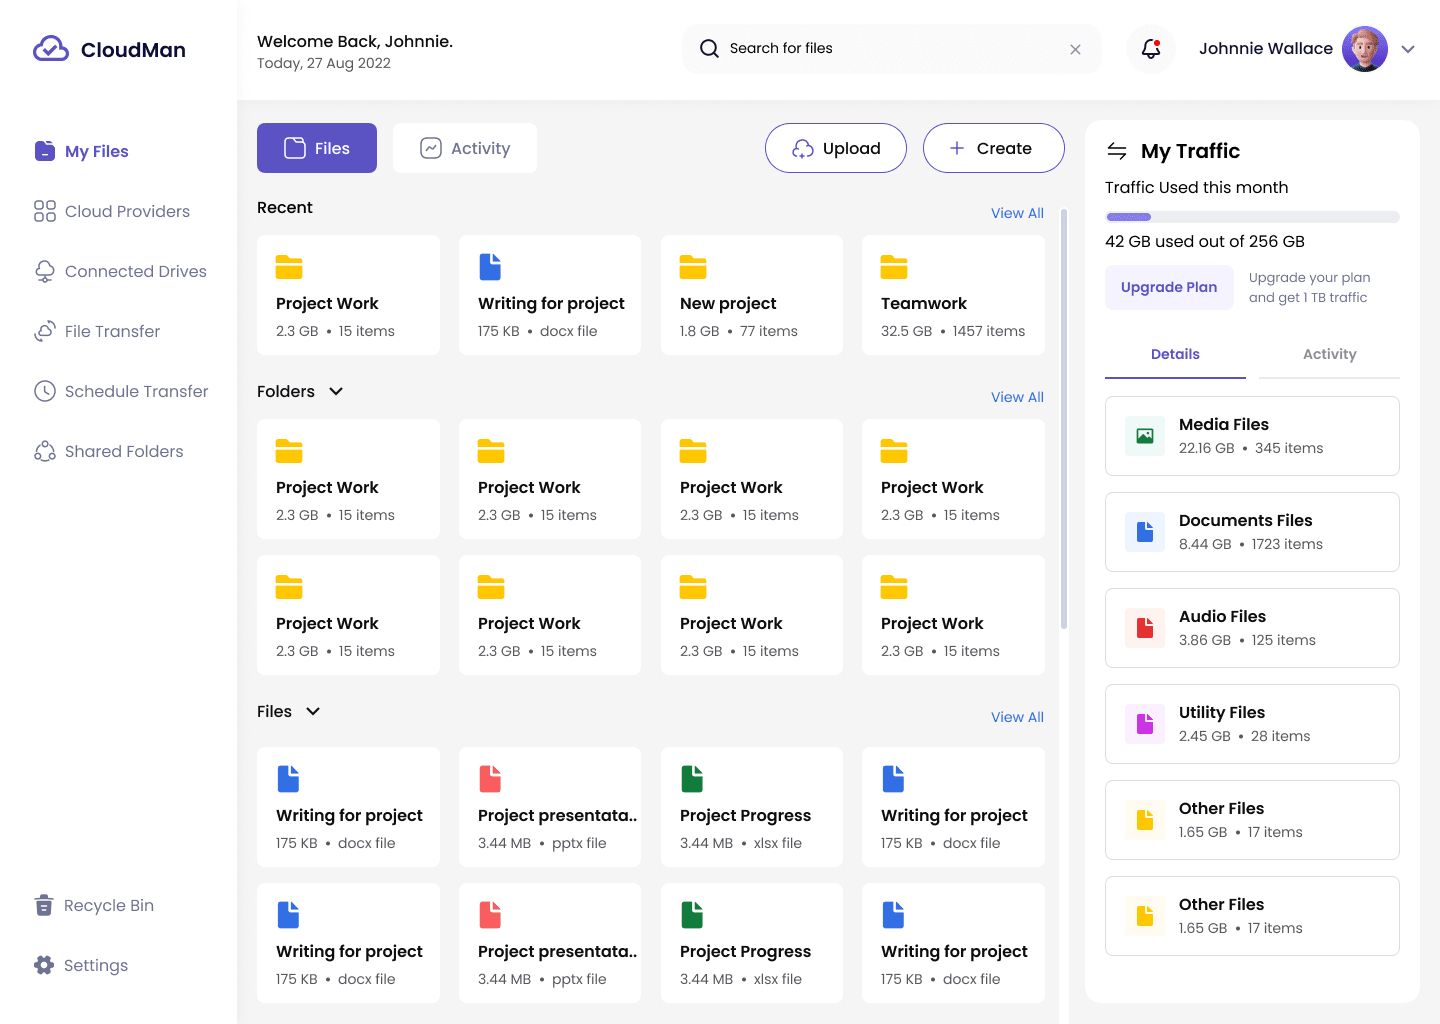This screenshot has height=1024, width=1440.
Task: Switch to the Activity tab beside Files
Action: 465,148
